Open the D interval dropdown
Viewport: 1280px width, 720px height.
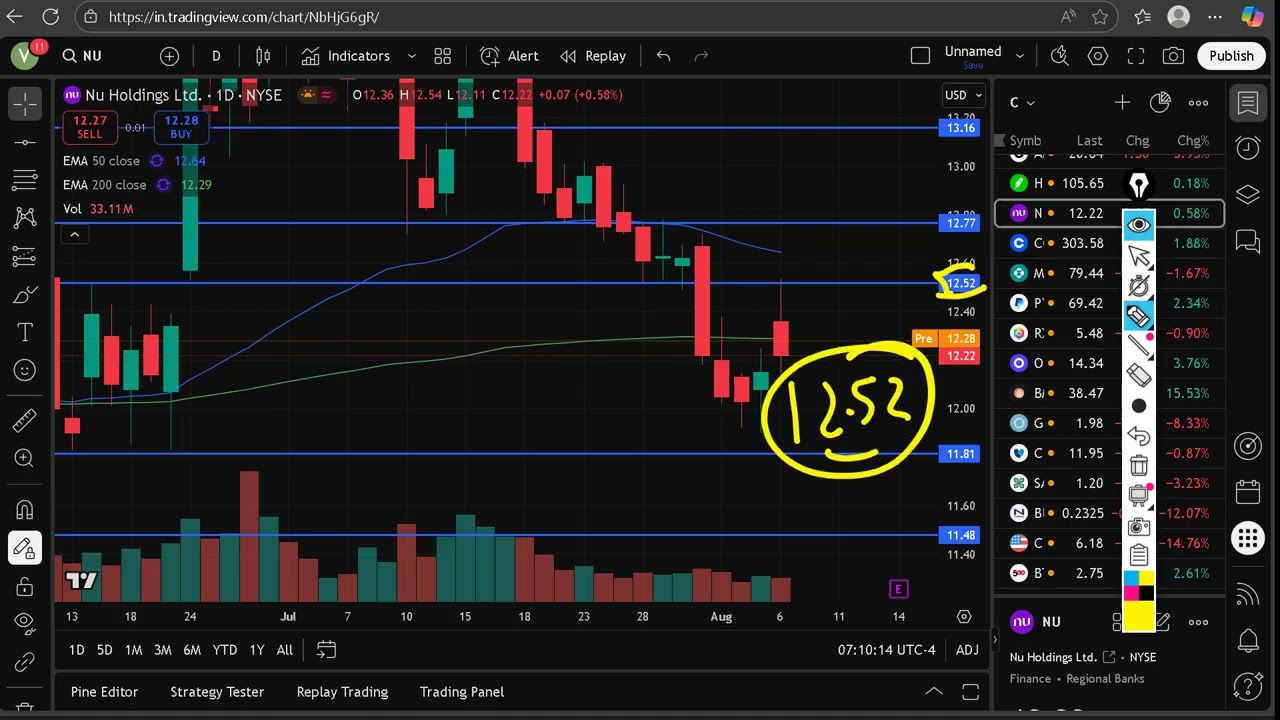tap(216, 56)
